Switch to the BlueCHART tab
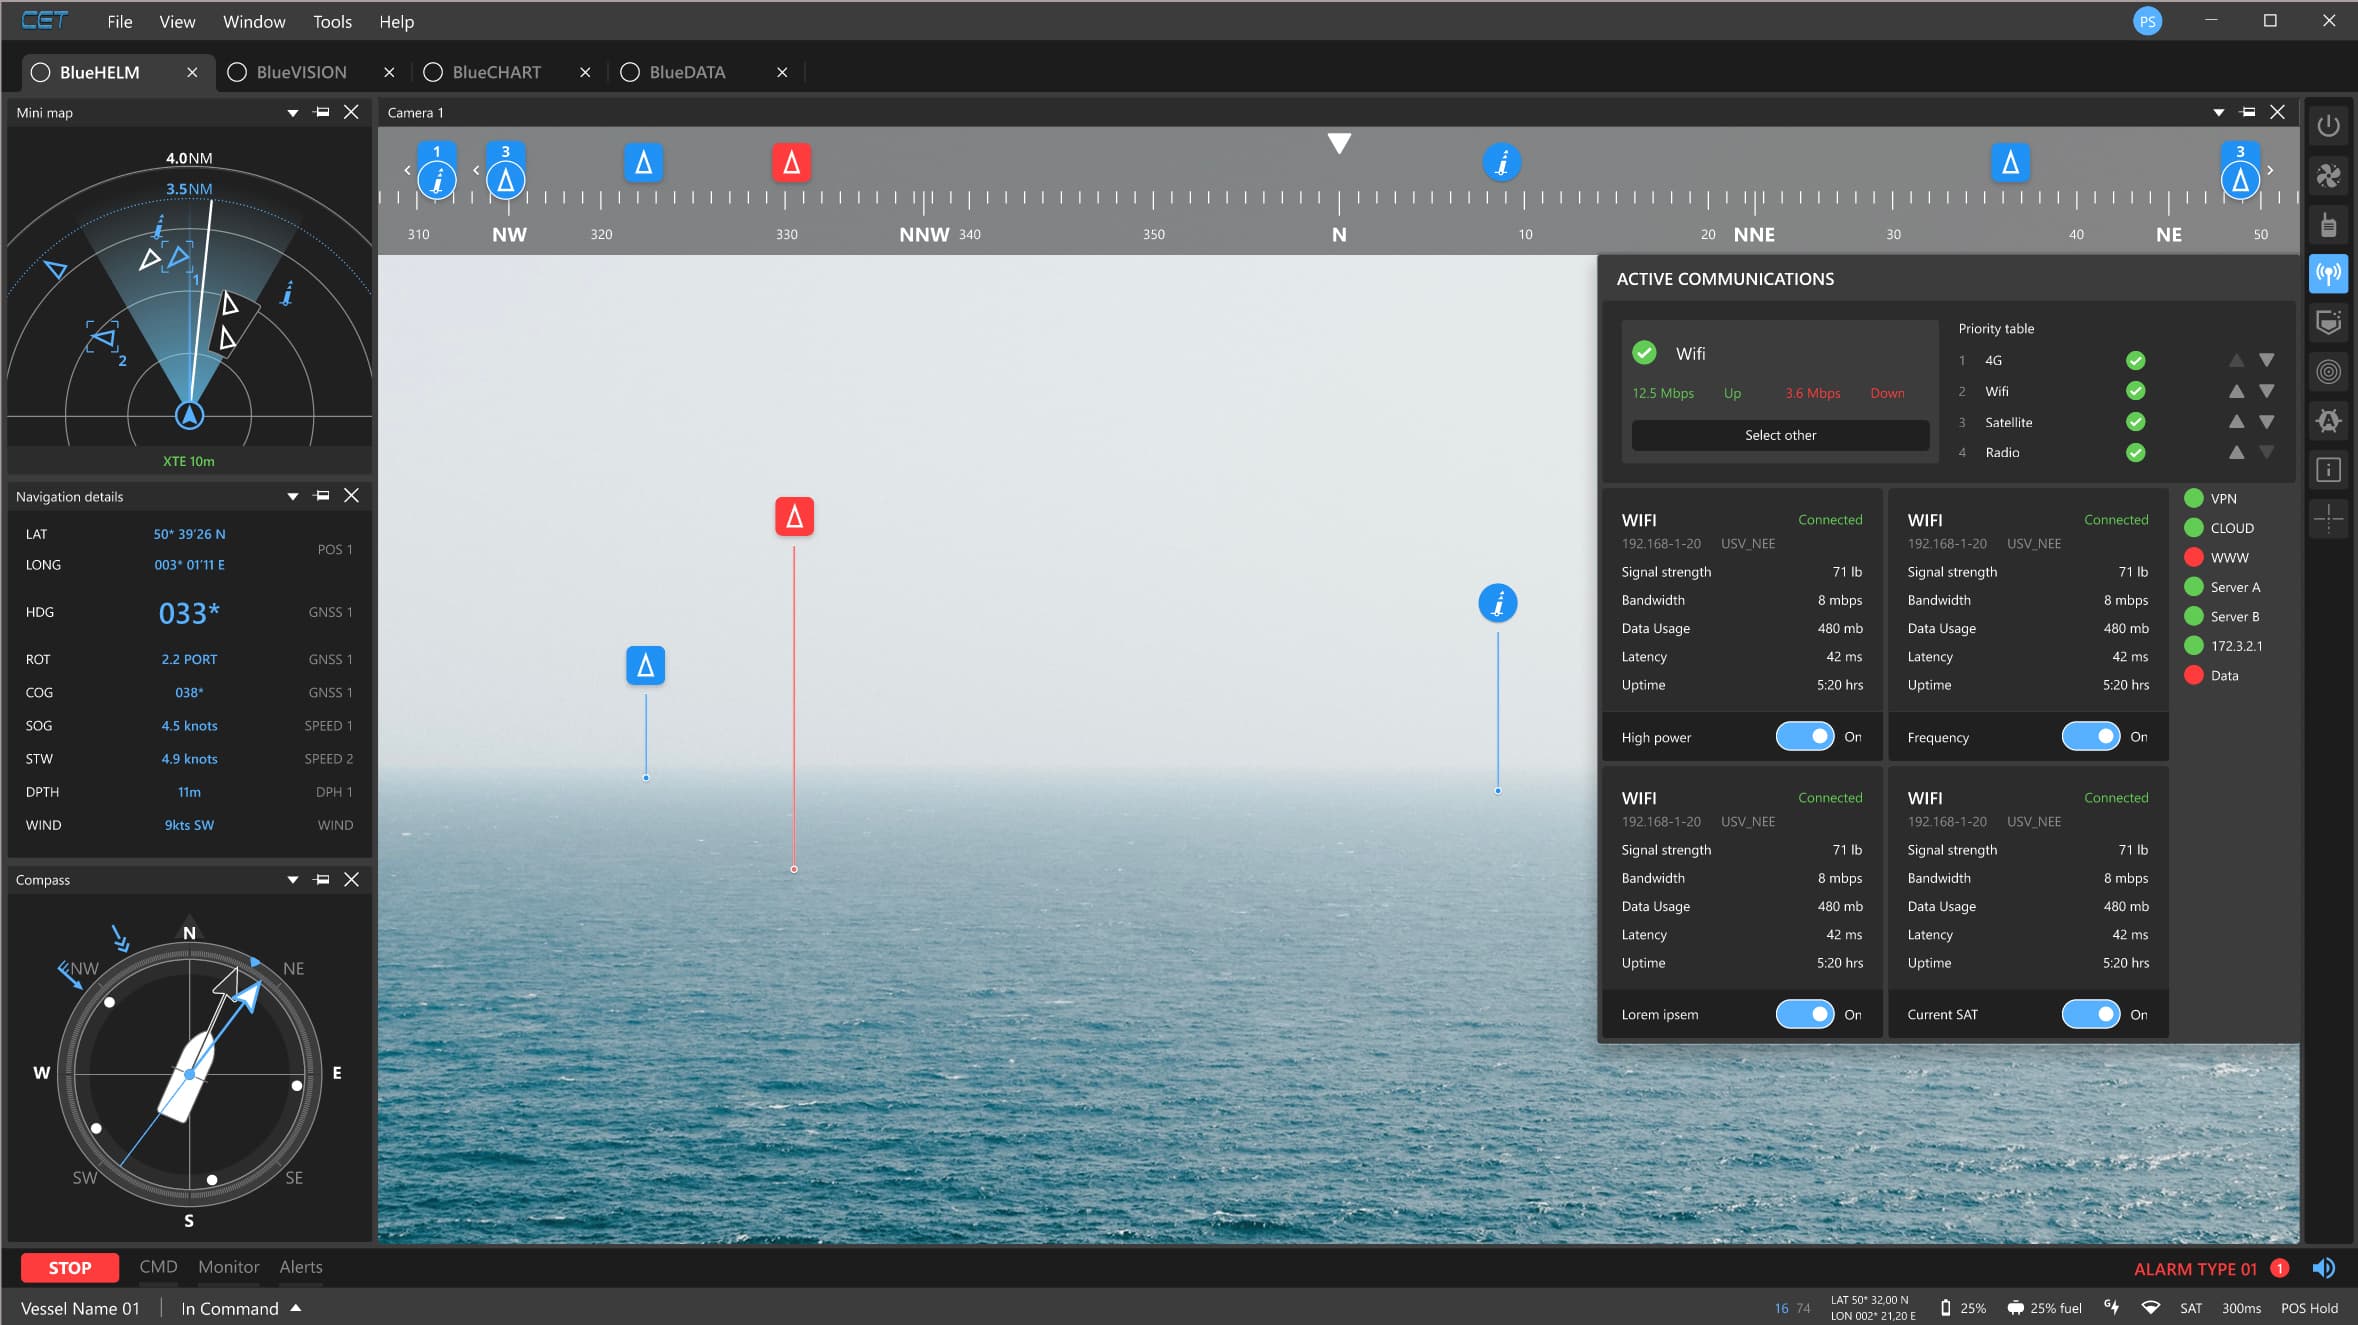This screenshot has height=1325, width=2358. coord(496,72)
